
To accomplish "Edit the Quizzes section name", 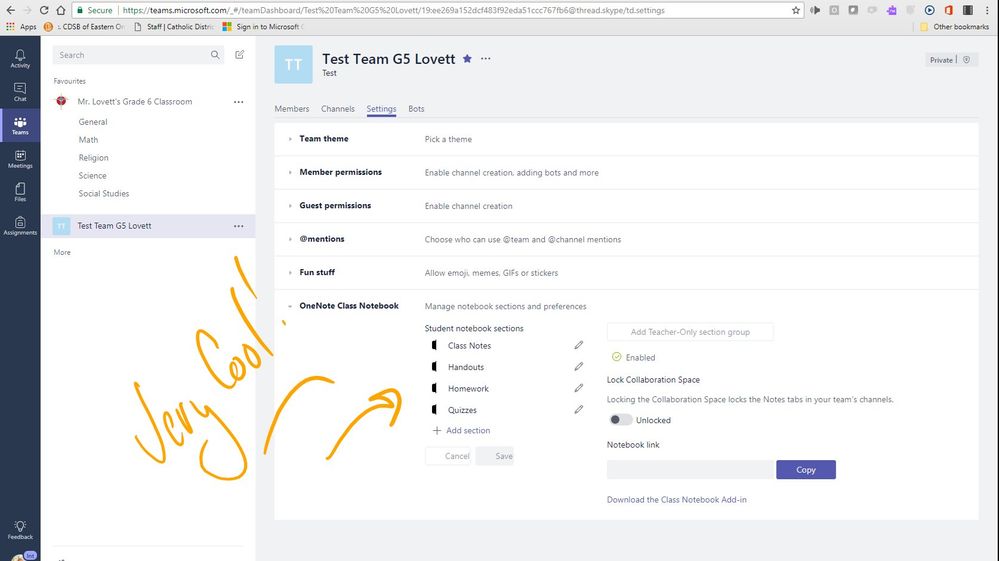I will click(x=579, y=409).
